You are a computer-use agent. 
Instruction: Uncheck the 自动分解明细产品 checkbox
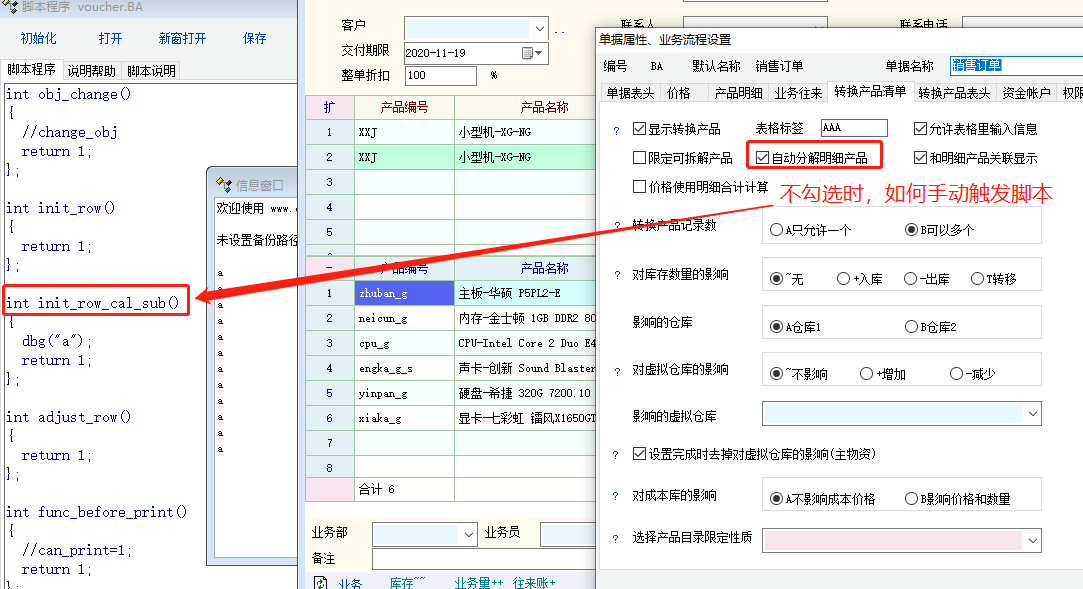[x=763, y=158]
